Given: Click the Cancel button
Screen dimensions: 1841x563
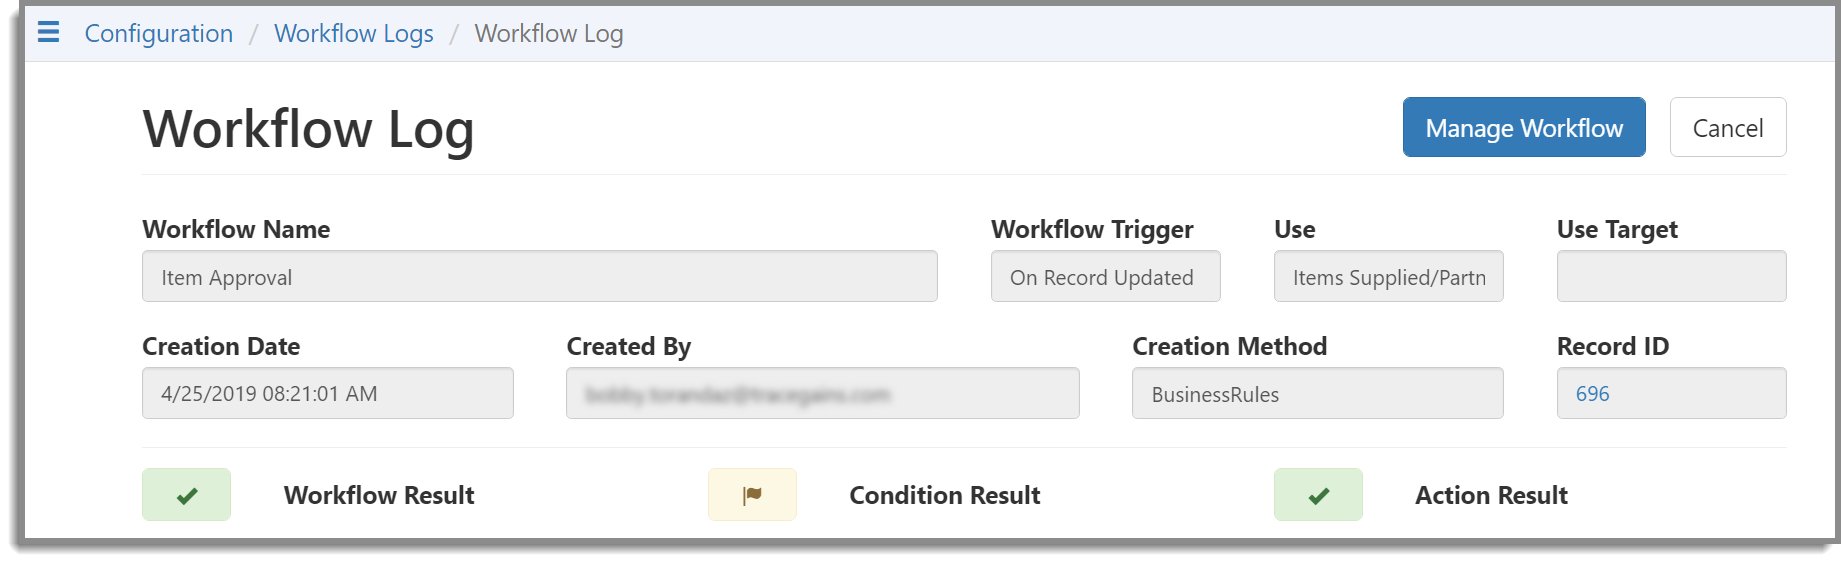Looking at the screenshot, I should 1727,128.
